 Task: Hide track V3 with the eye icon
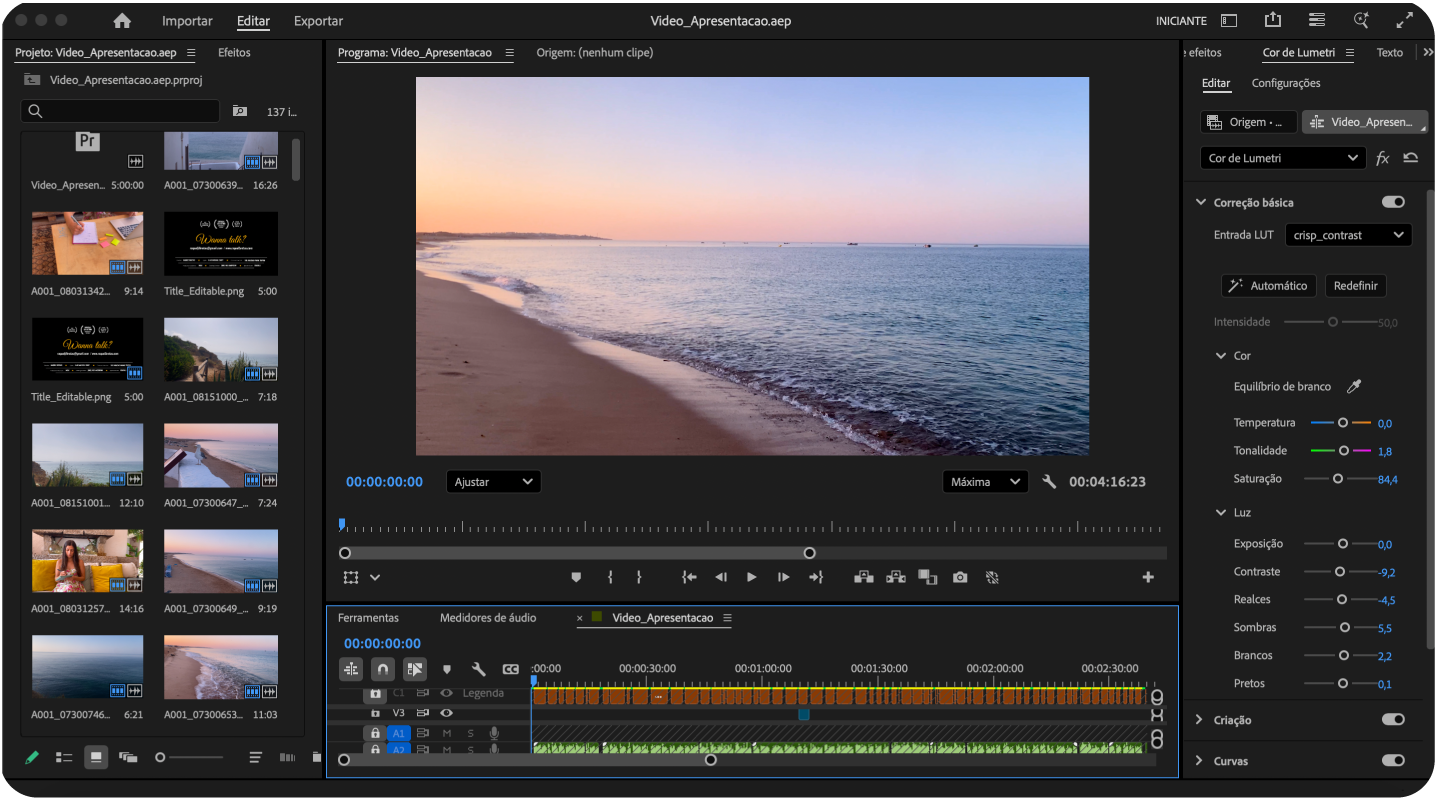446,713
